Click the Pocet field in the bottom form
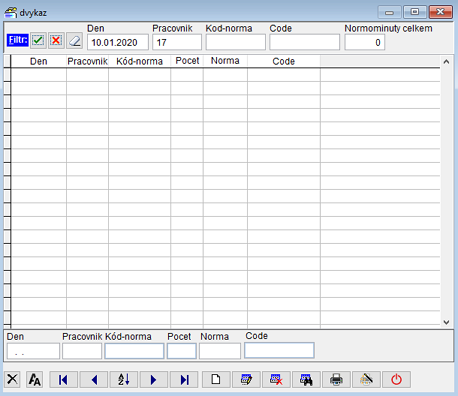This screenshot has width=458, height=396. click(182, 351)
